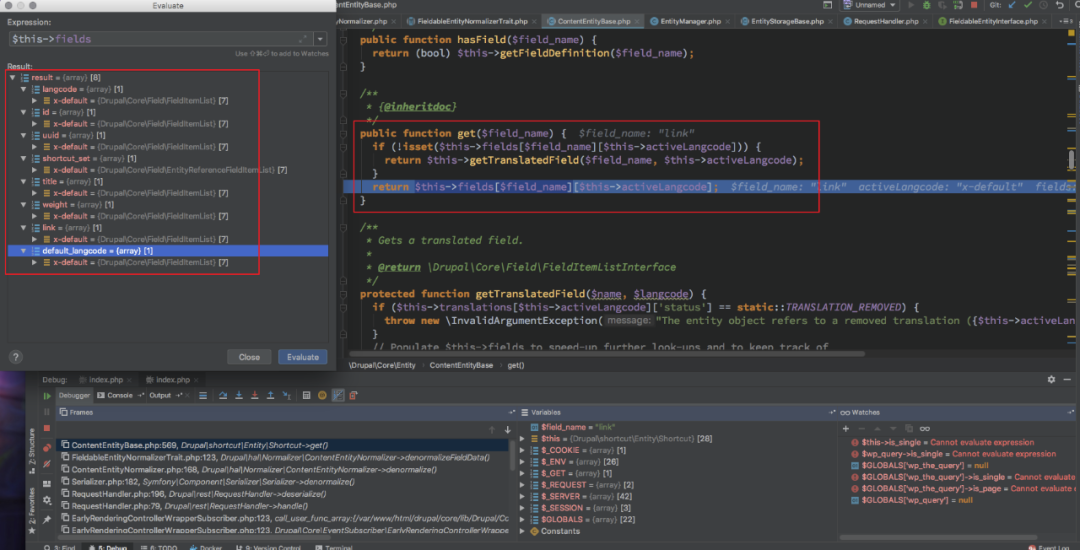Click the Run to Cursor icon
The height and width of the screenshot is (550, 1080).
point(287,395)
